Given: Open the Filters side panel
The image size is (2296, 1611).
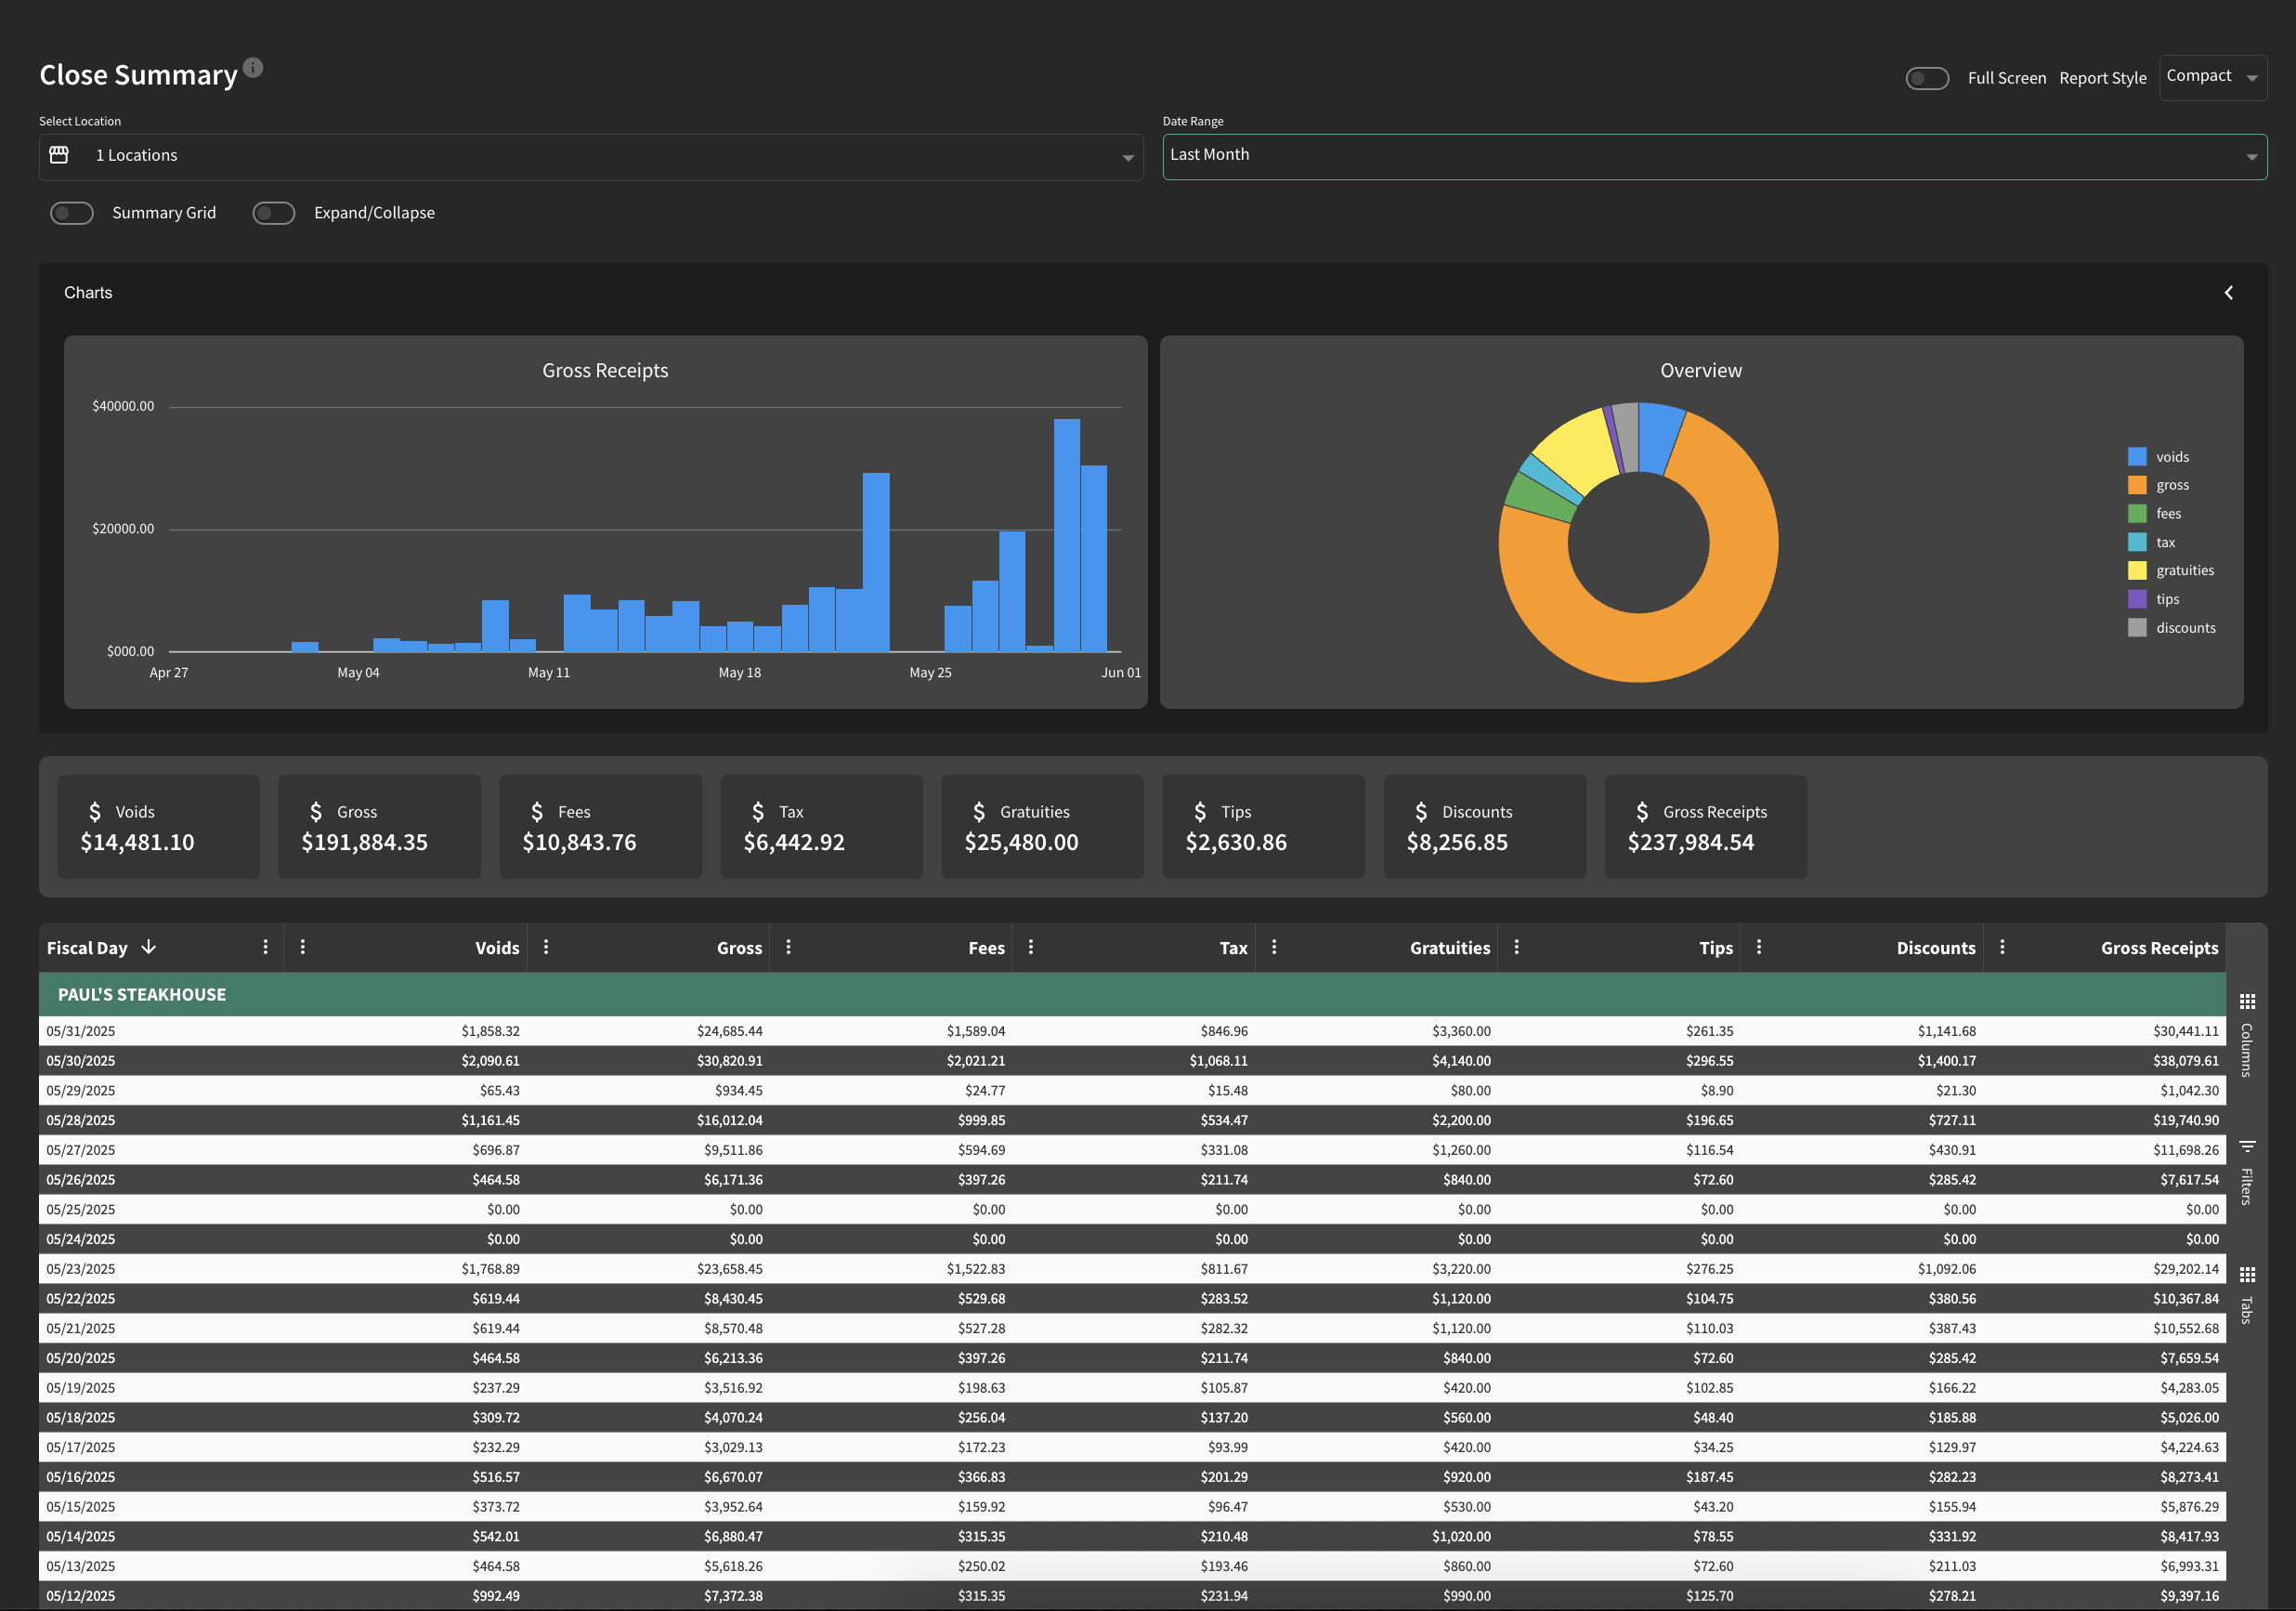Looking at the screenshot, I should 2247,1172.
